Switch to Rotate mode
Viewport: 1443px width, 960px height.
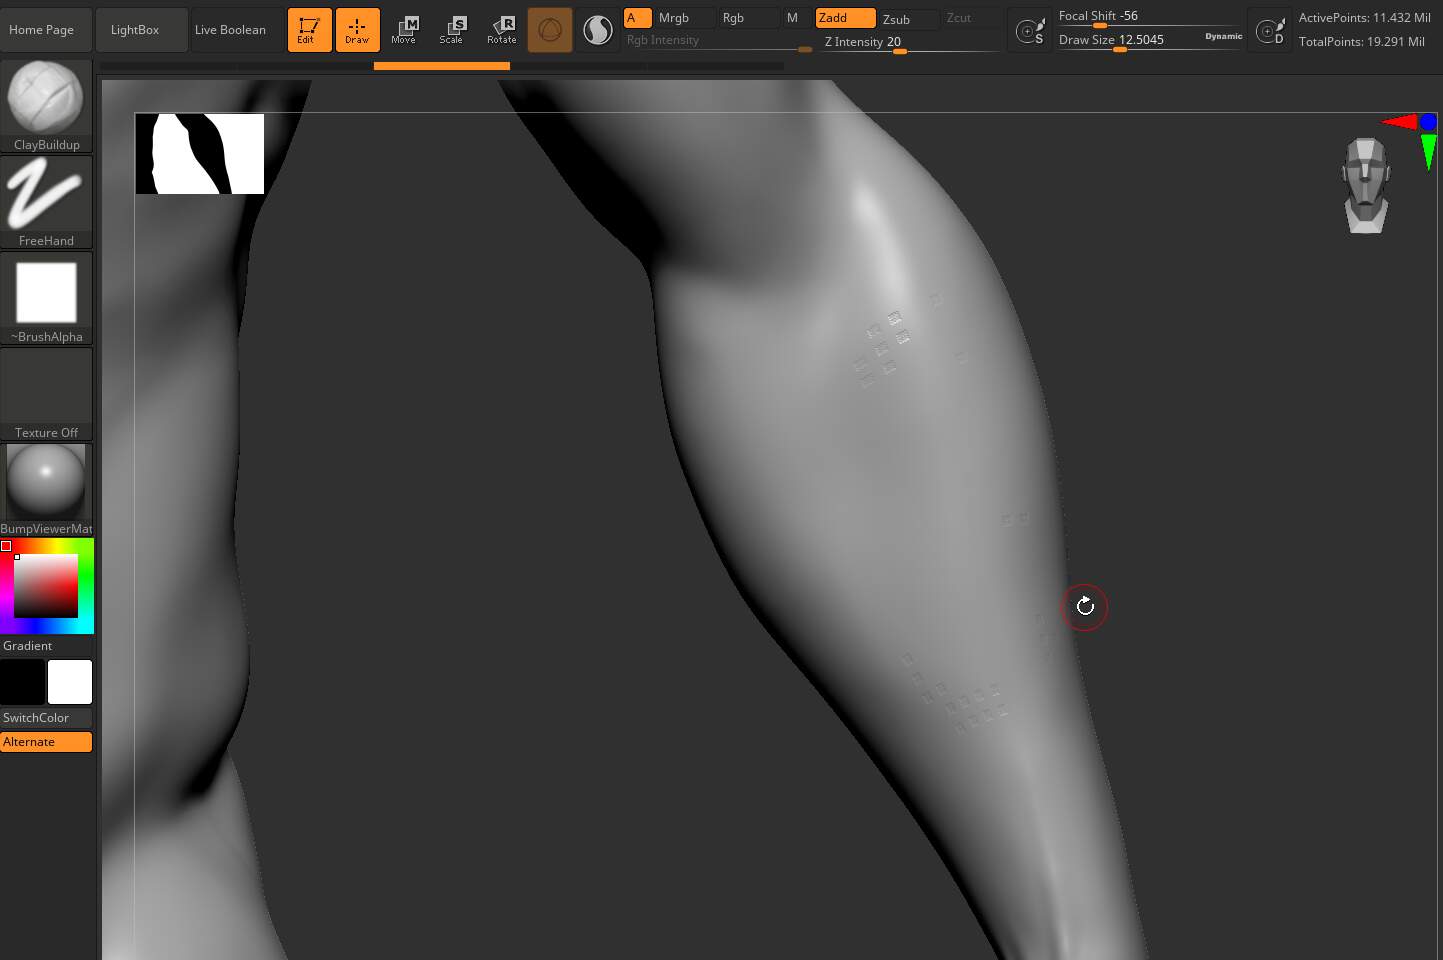coord(501,29)
